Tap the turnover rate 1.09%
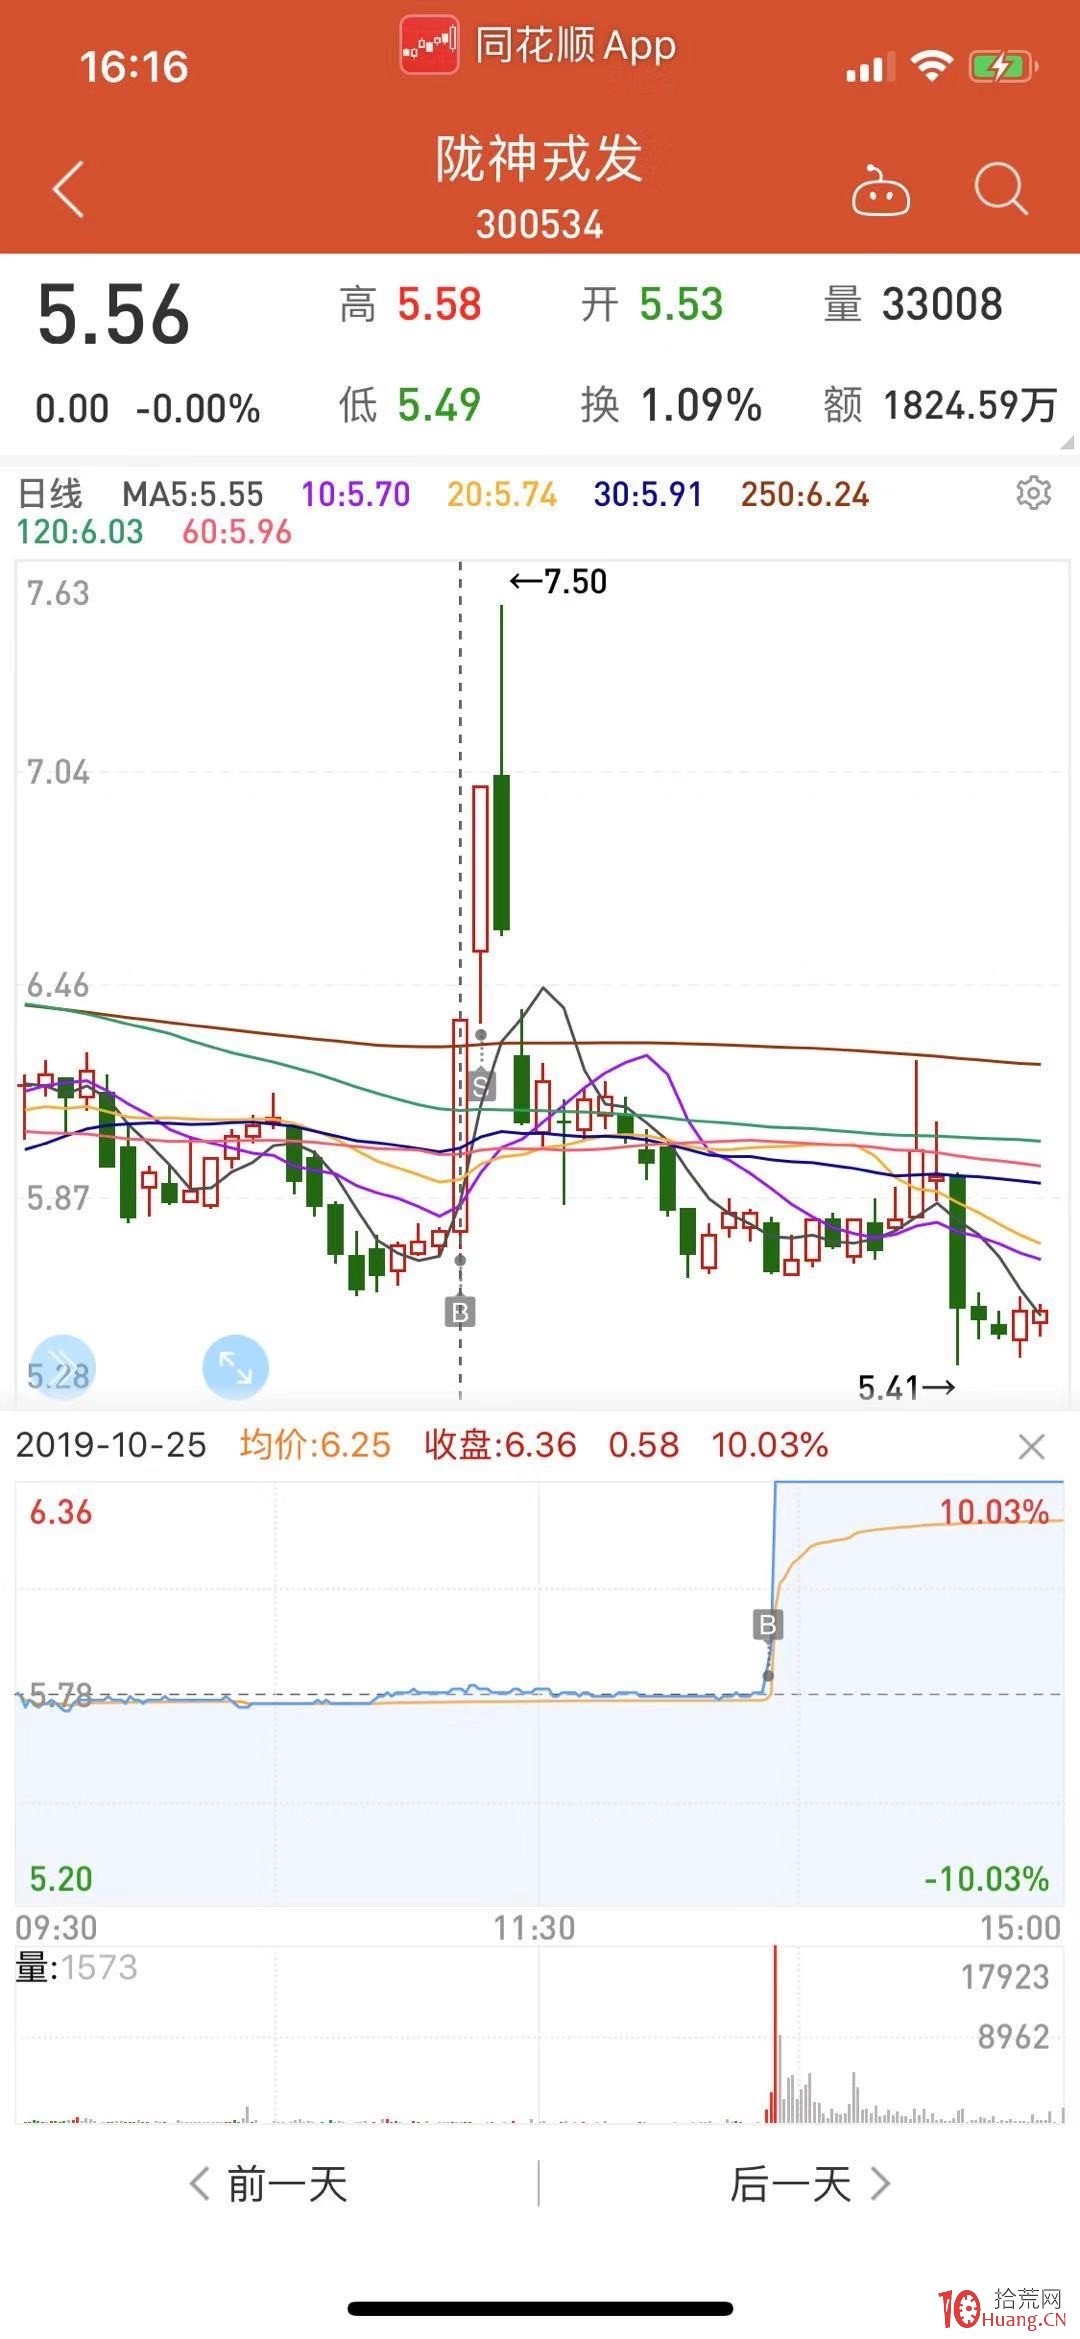The height and width of the screenshot is (2339, 1080). click(x=701, y=405)
